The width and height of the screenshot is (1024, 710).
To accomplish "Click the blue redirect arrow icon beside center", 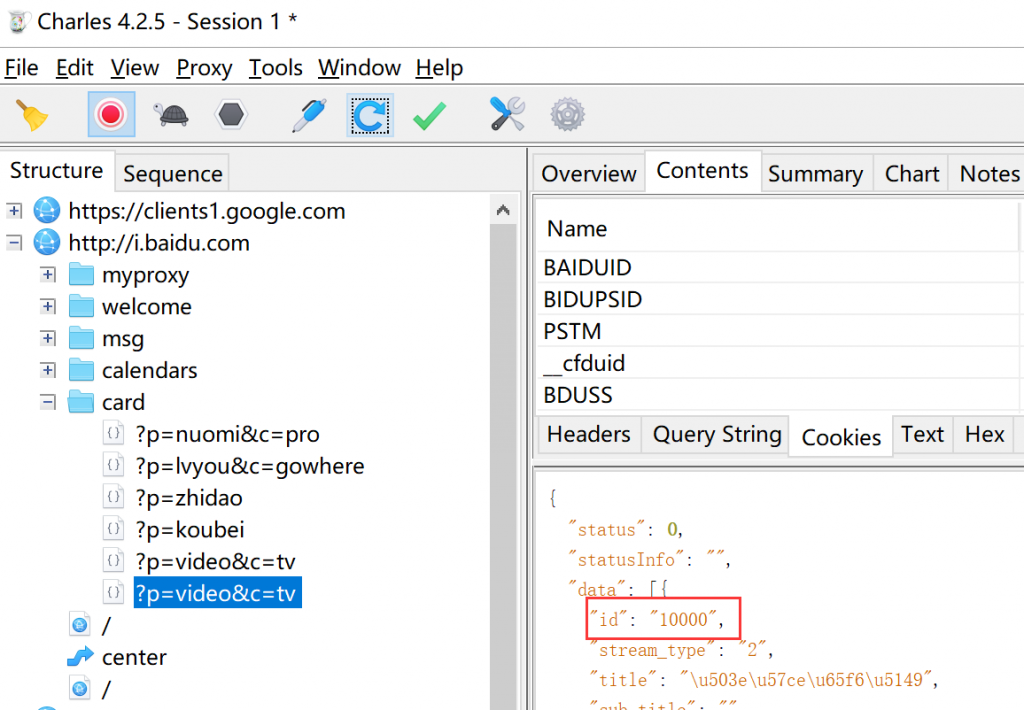I will 80,656.
